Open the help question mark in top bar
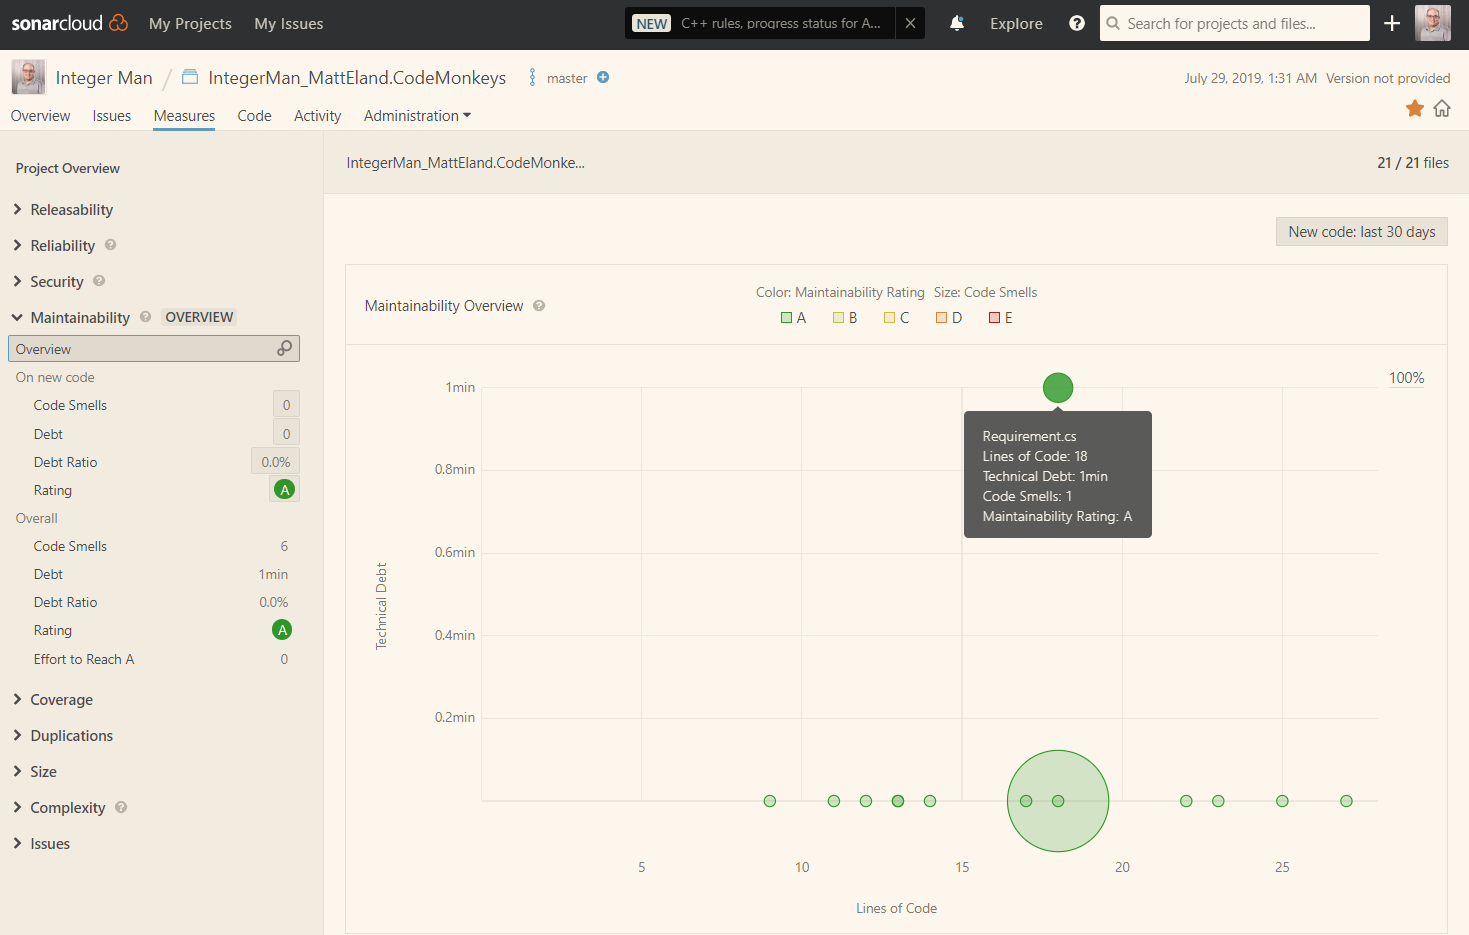 point(1076,22)
